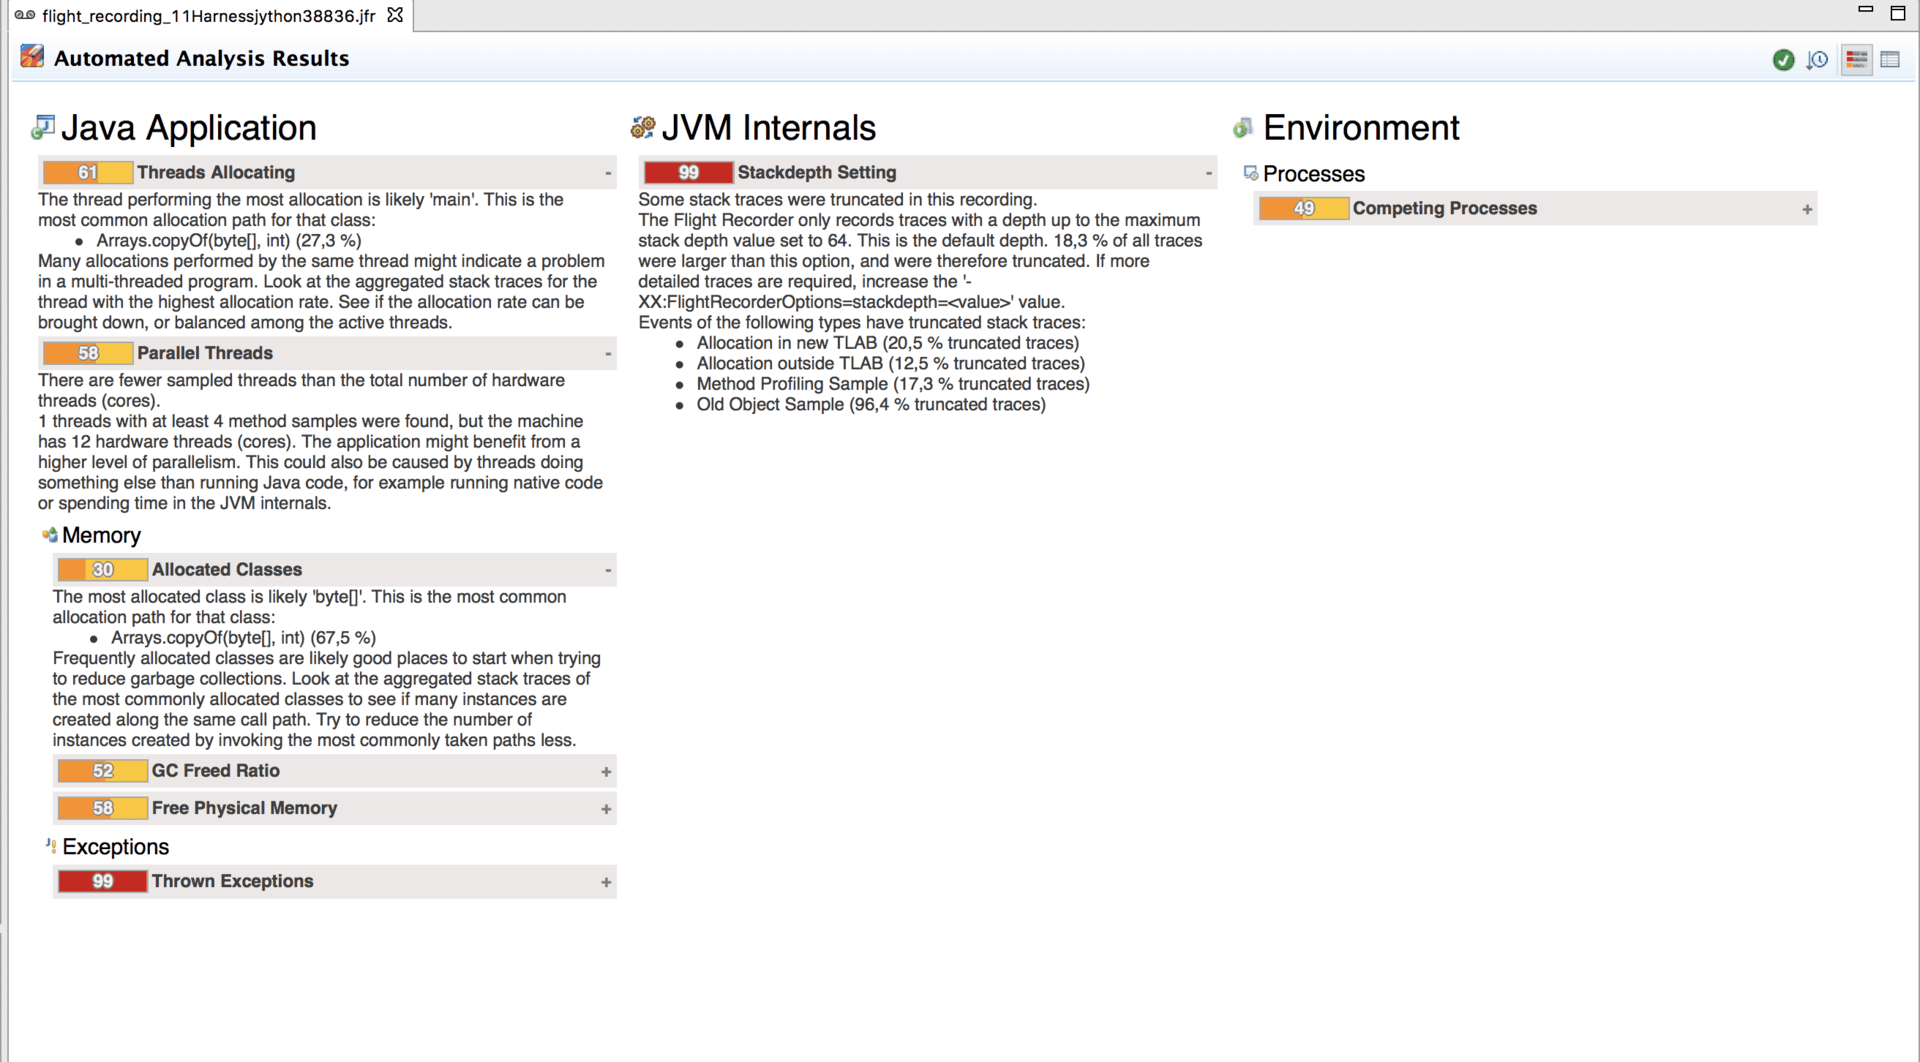The width and height of the screenshot is (1920, 1062).
Task: Click the JVM Internals gears icon
Action: [643, 128]
